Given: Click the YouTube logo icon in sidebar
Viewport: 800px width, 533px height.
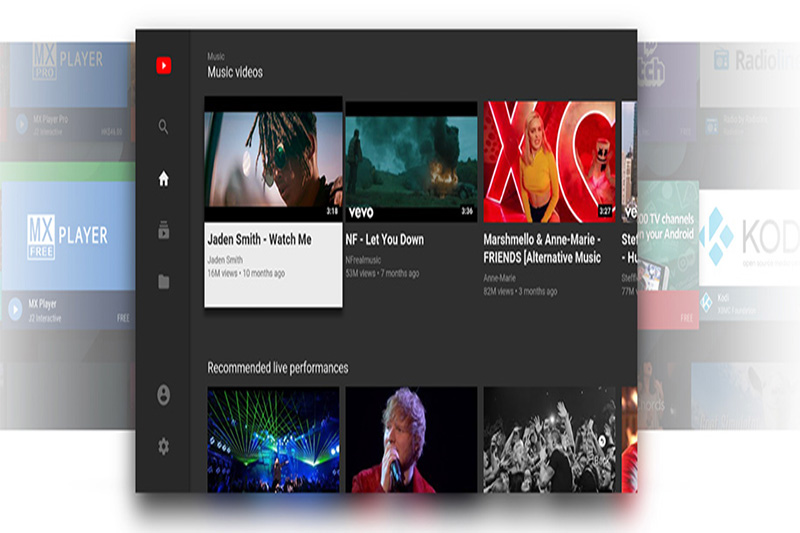Looking at the screenshot, I should [164, 66].
